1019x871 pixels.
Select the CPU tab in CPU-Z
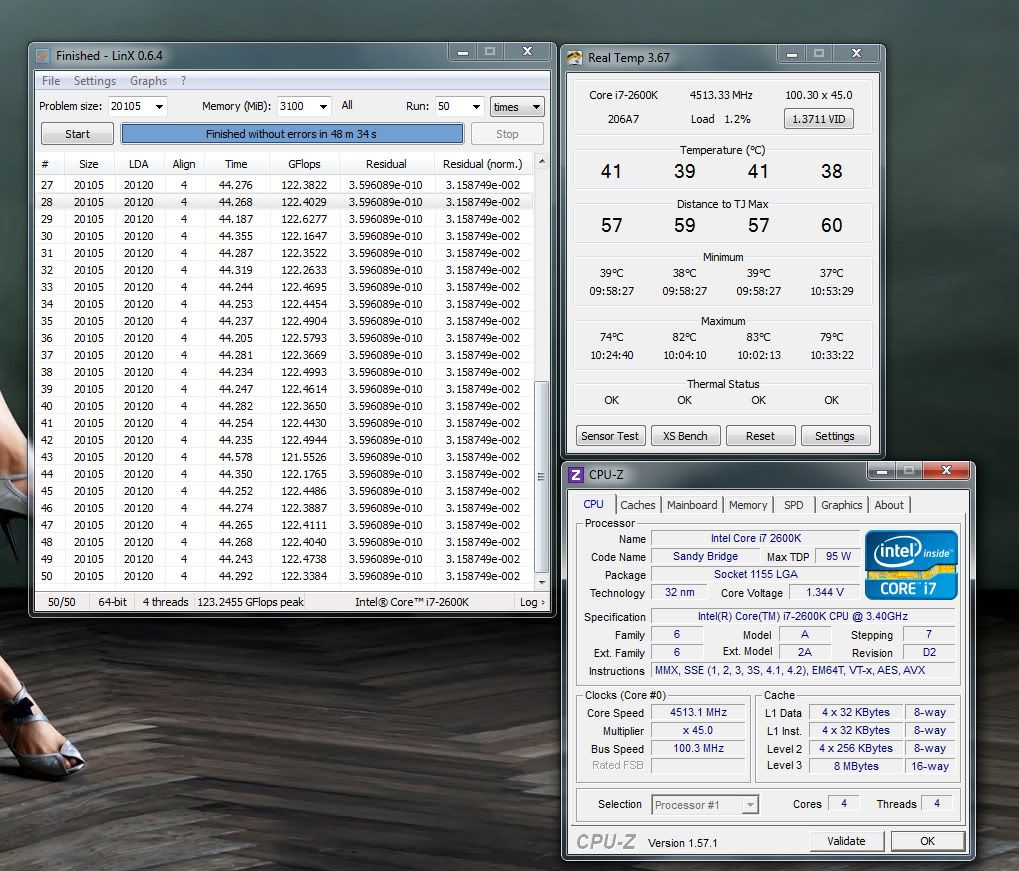click(593, 504)
